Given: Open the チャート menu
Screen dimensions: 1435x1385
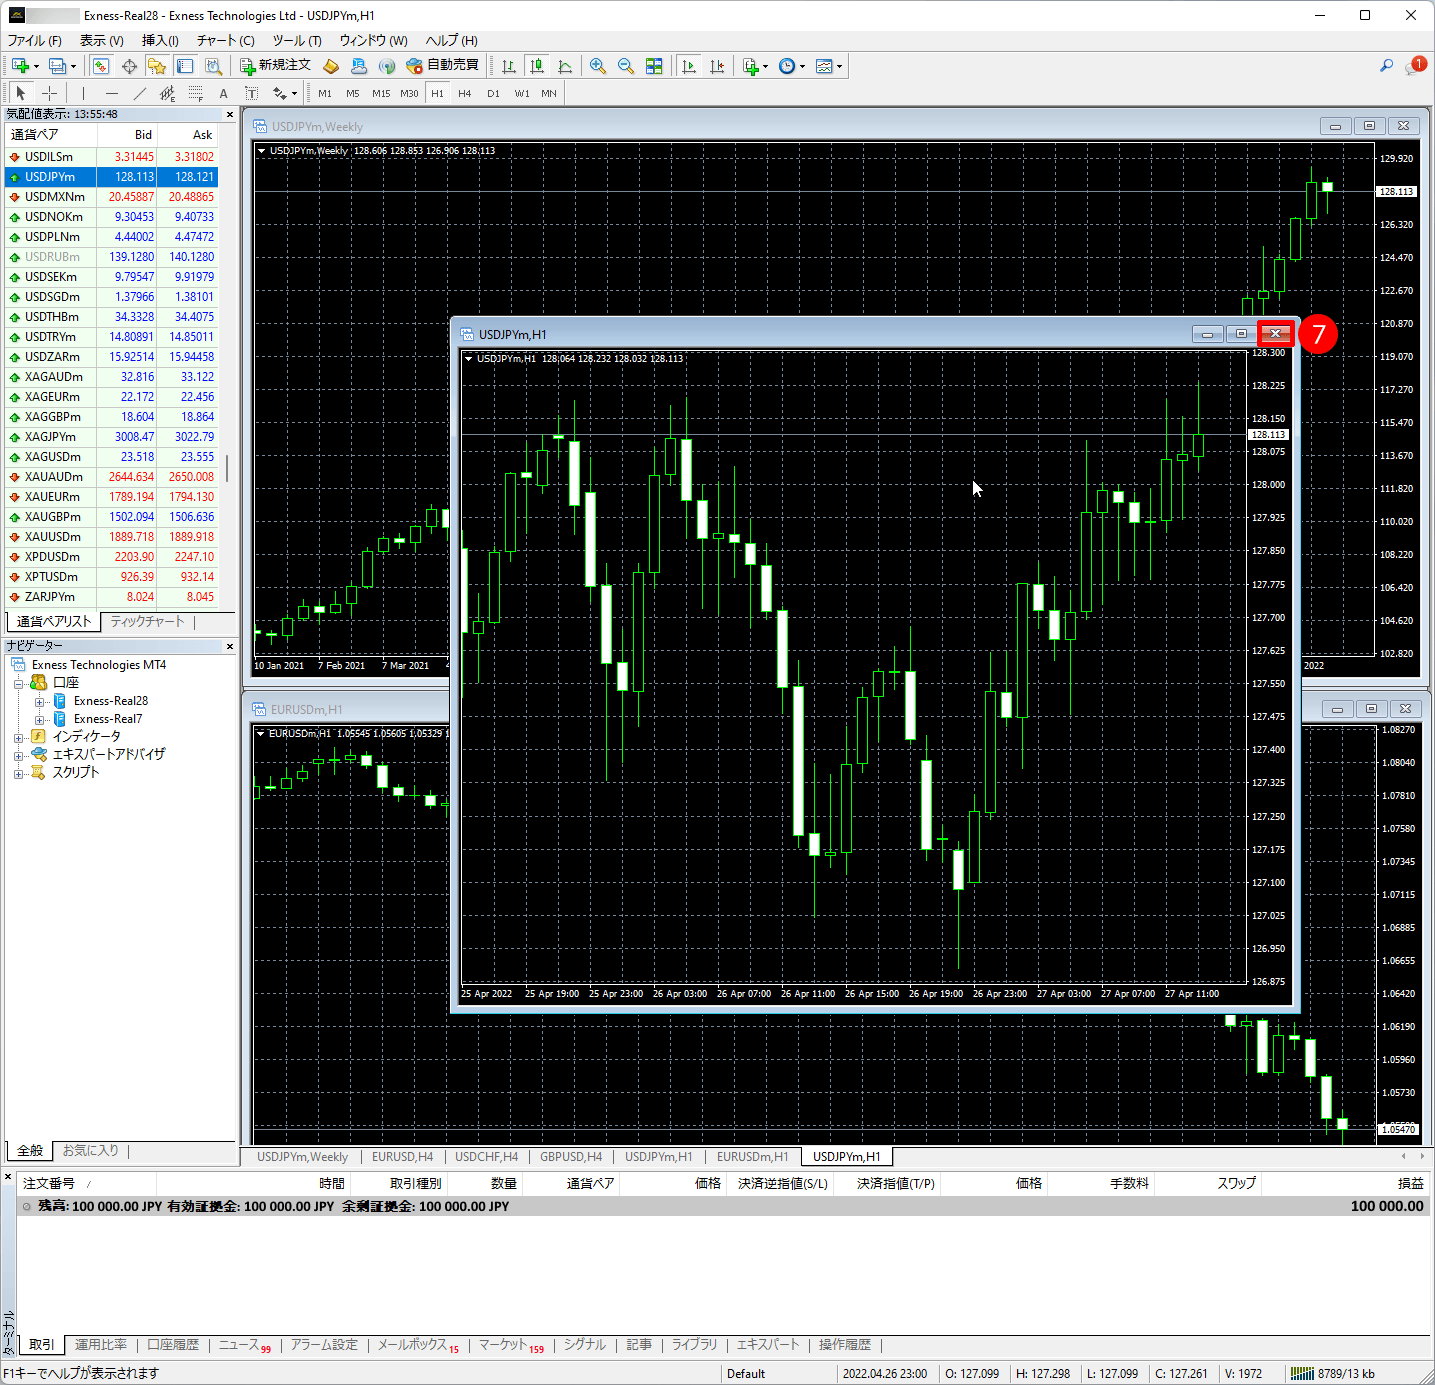Looking at the screenshot, I should [225, 40].
